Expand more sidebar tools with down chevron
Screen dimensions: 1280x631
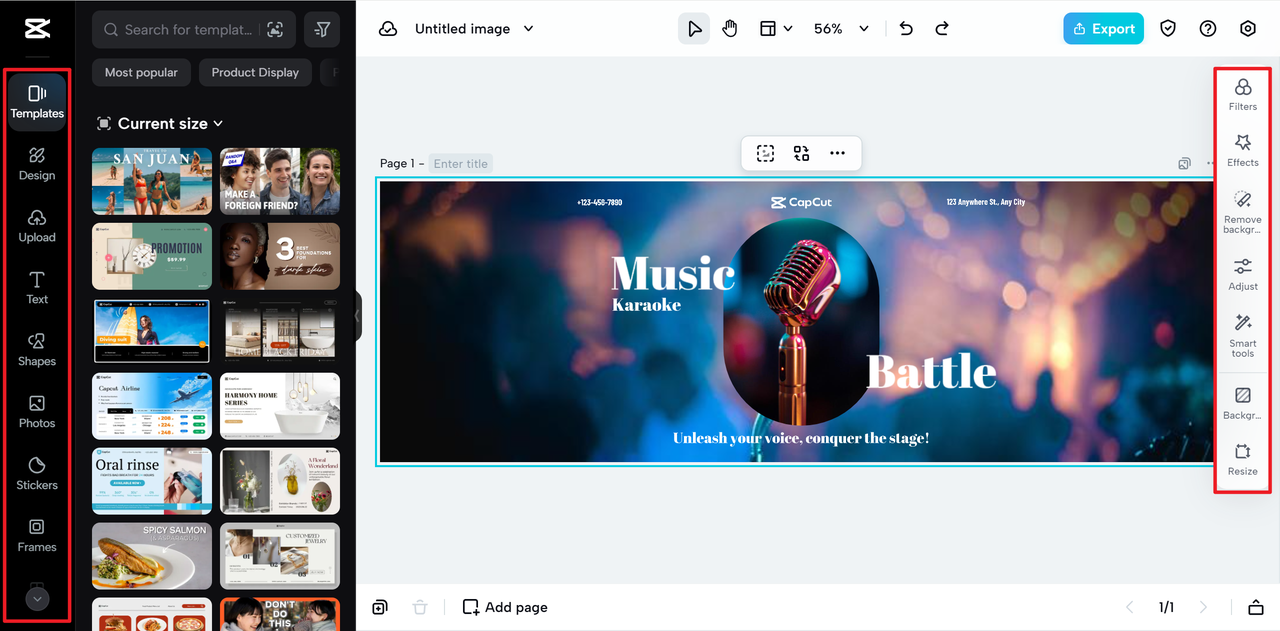point(37,599)
